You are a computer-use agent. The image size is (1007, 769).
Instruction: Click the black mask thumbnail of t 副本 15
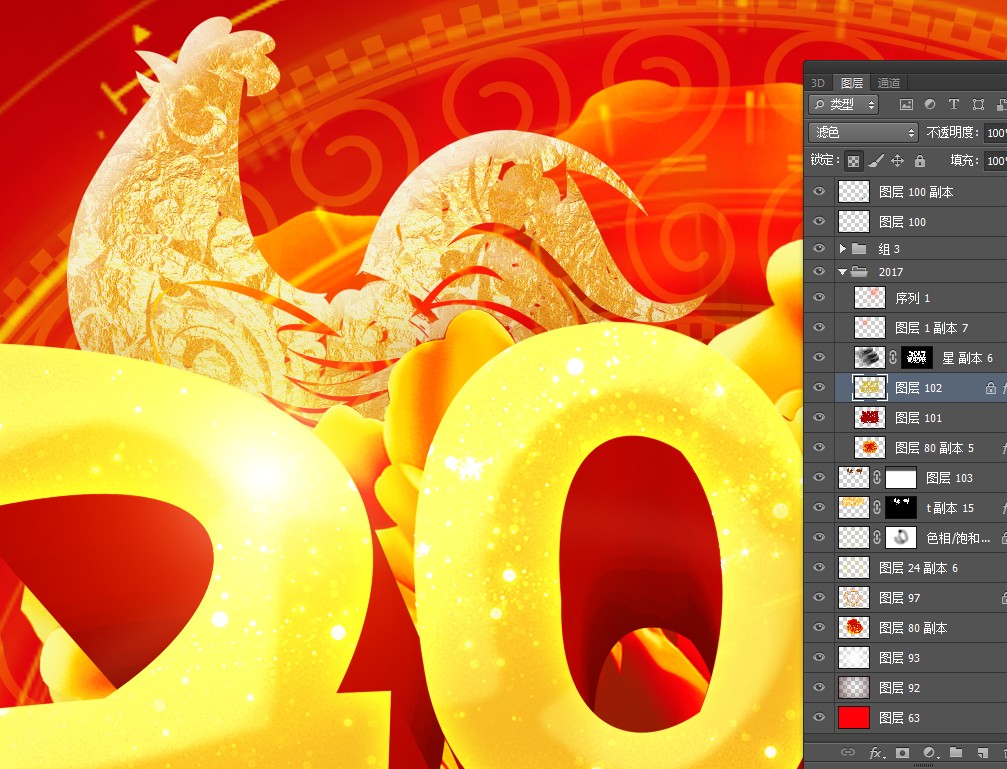click(900, 508)
